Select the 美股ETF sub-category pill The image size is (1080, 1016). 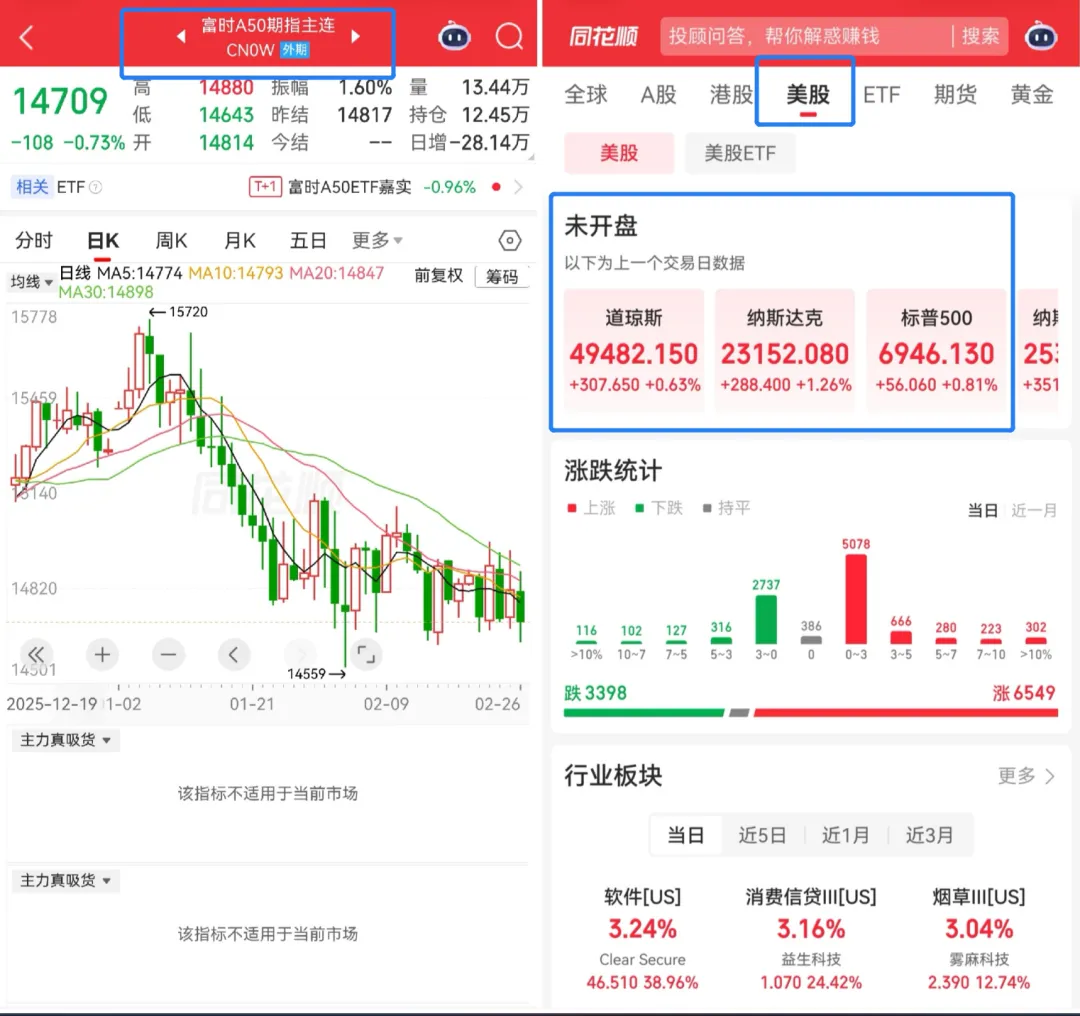740,153
